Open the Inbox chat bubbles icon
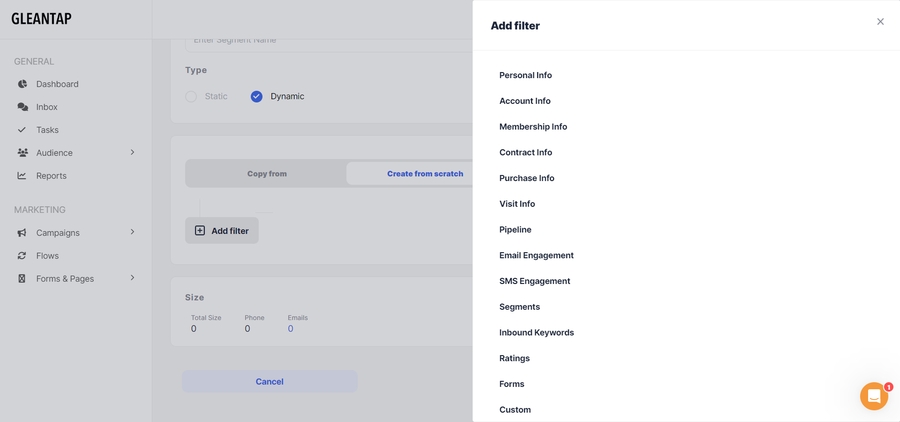The height and width of the screenshot is (422, 900). (22, 107)
